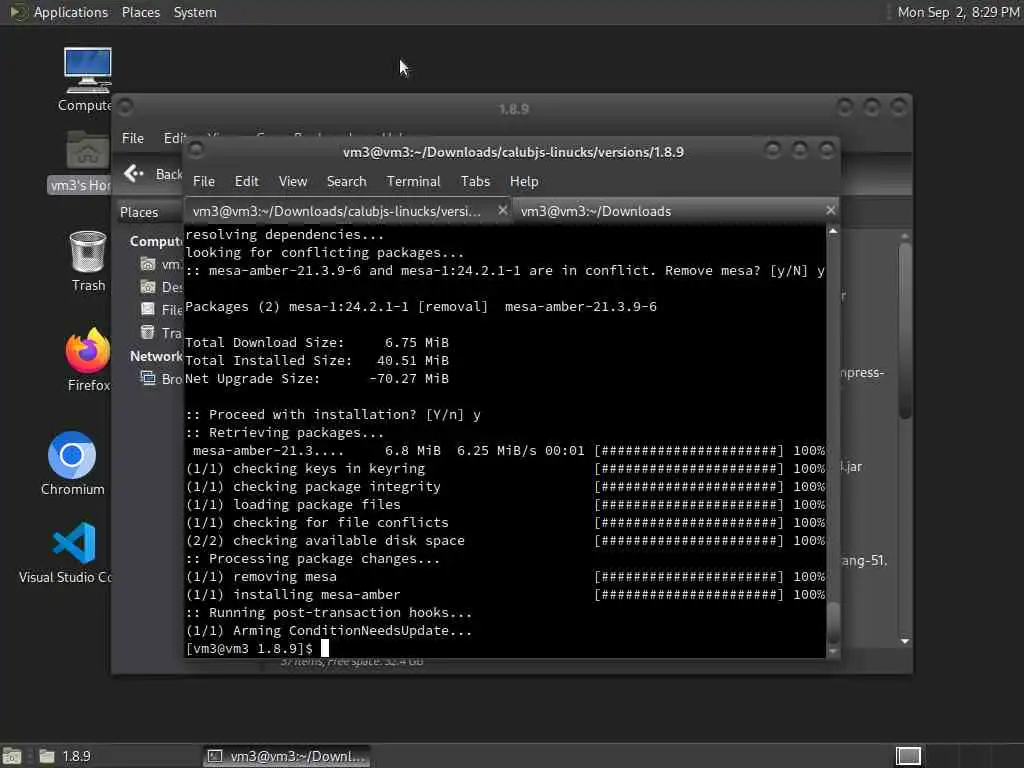
Task: Open the terminal Search menu
Action: click(346, 182)
